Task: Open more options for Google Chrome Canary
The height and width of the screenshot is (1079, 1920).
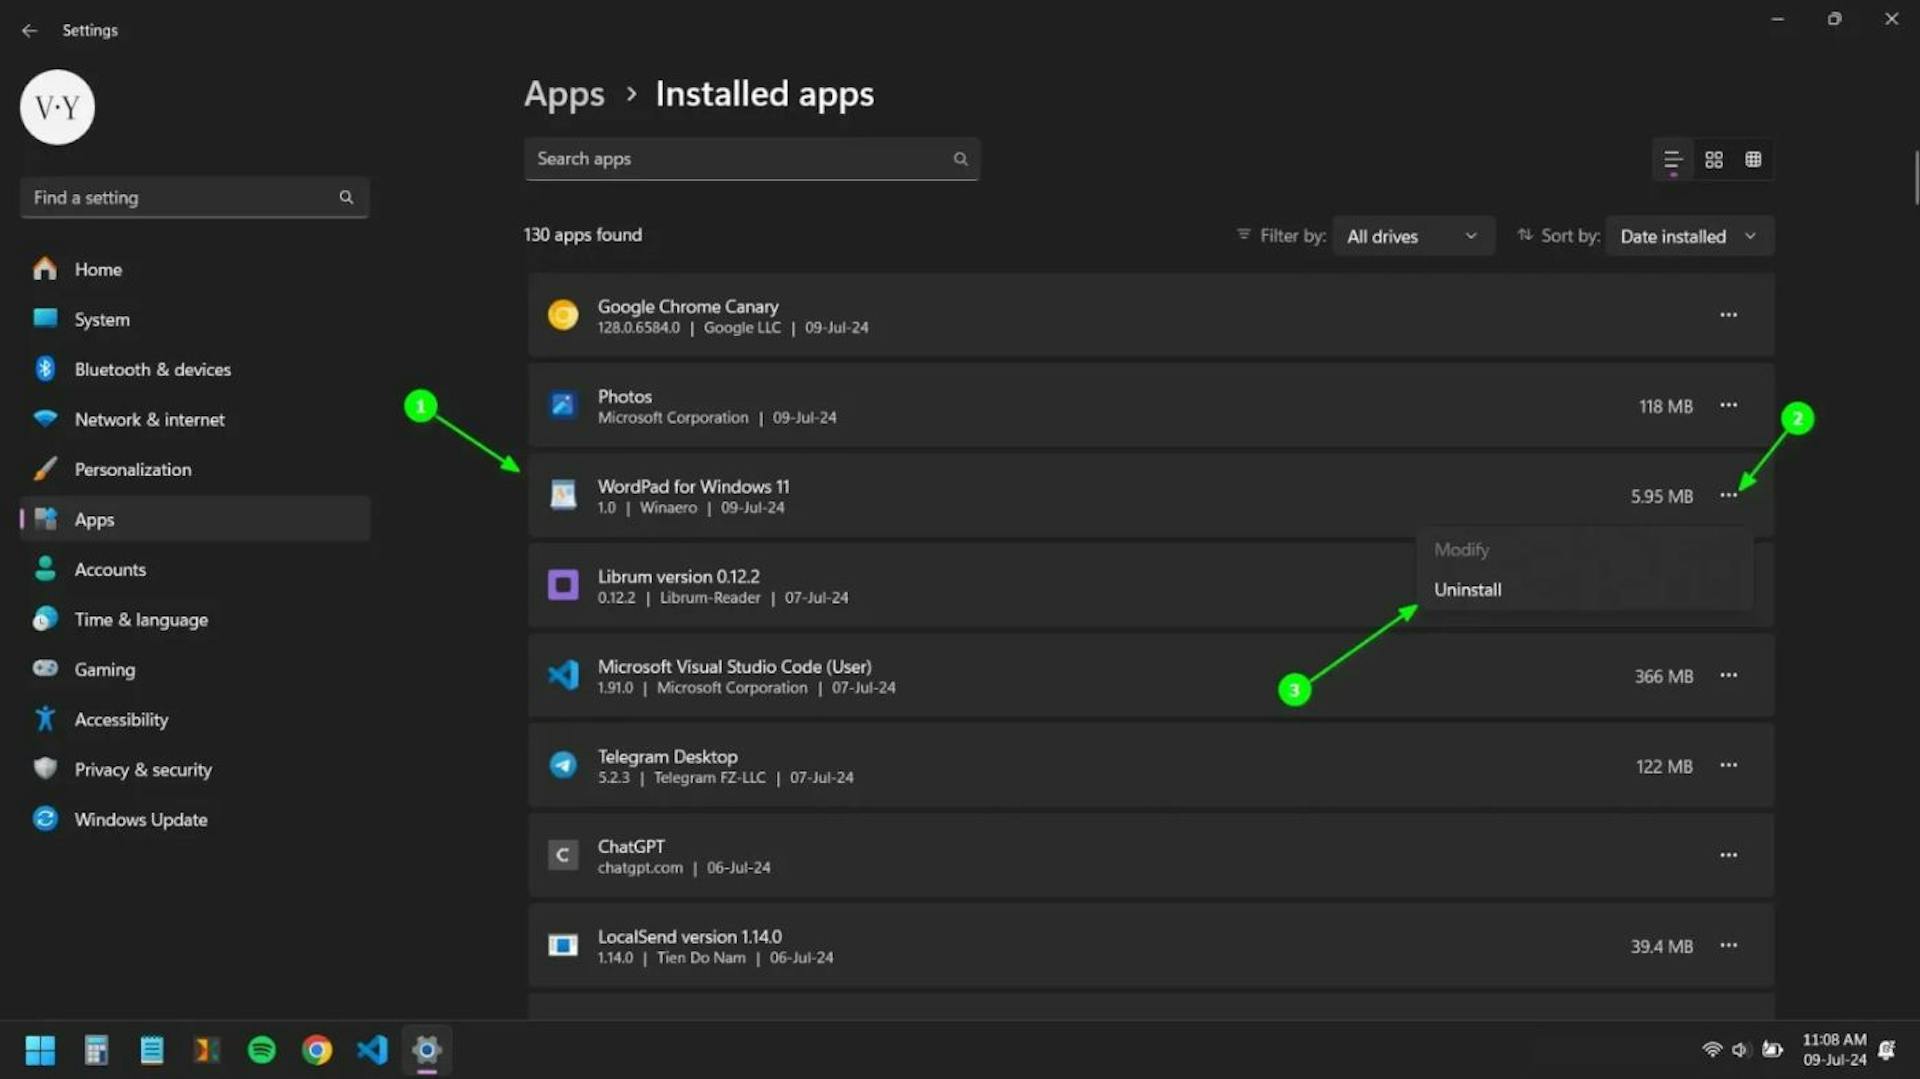Action: point(1728,315)
